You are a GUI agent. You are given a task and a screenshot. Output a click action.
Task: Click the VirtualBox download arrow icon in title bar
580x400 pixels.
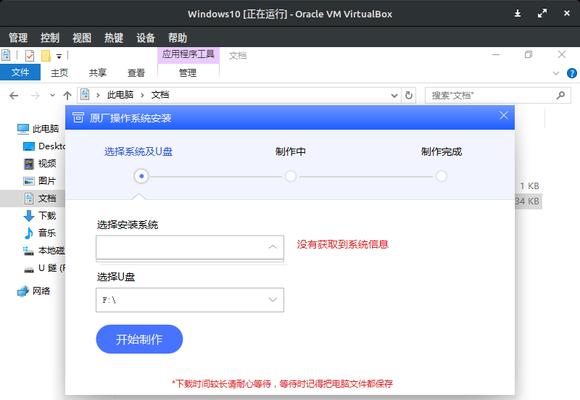[x=517, y=14]
